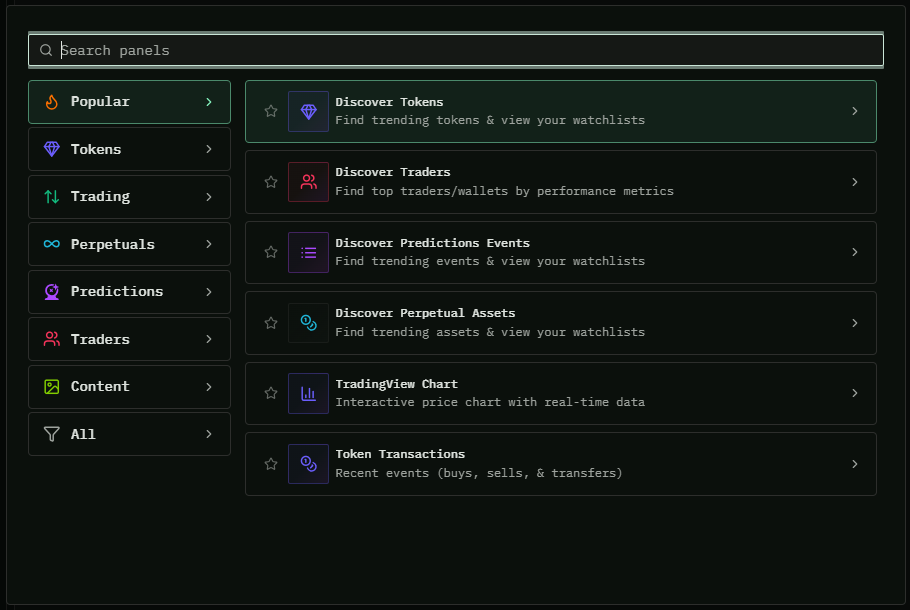Open Discover Perpetual Assets panel
910x610 pixels.
click(560, 323)
